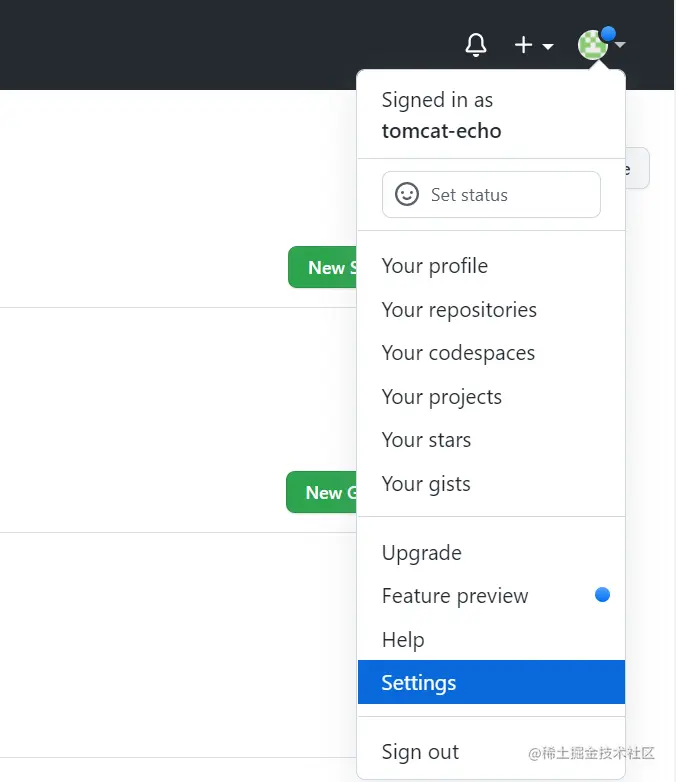Screen dimensions: 676x782
Task: Click the notifications bell icon
Action: point(476,44)
